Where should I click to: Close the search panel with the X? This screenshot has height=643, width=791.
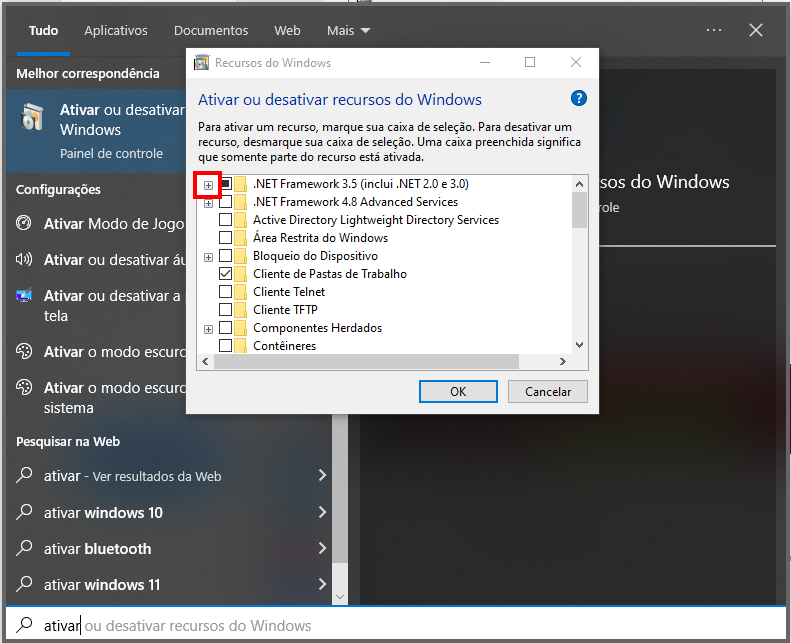click(x=756, y=30)
